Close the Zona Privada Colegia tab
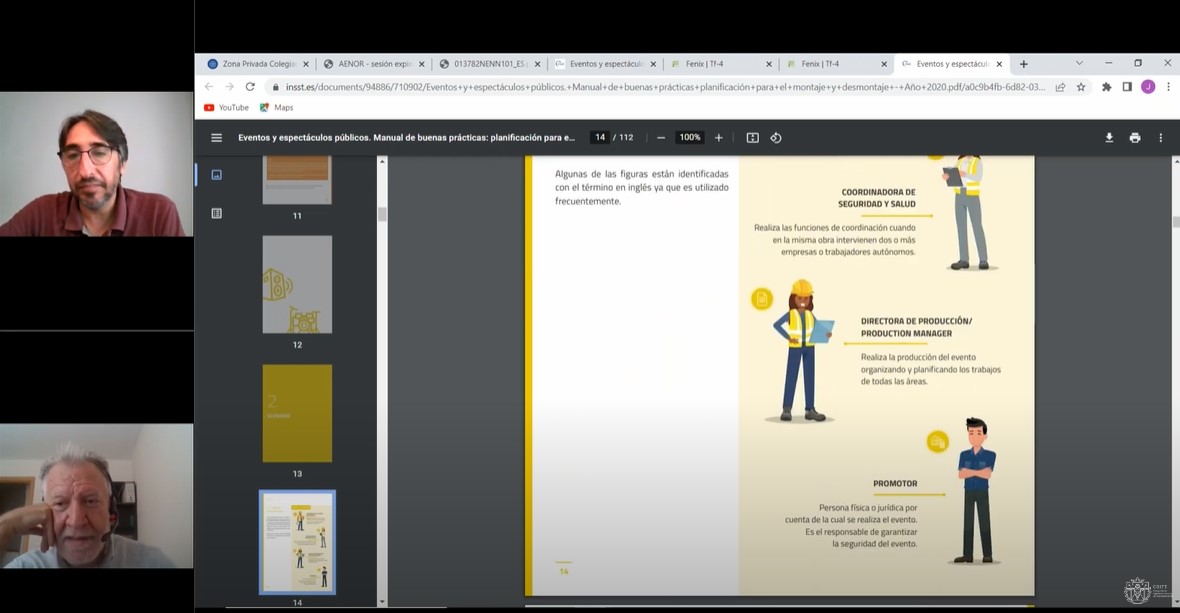This screenshot has width=1180, height=613. pyautogui.click(x=306, y=64)
